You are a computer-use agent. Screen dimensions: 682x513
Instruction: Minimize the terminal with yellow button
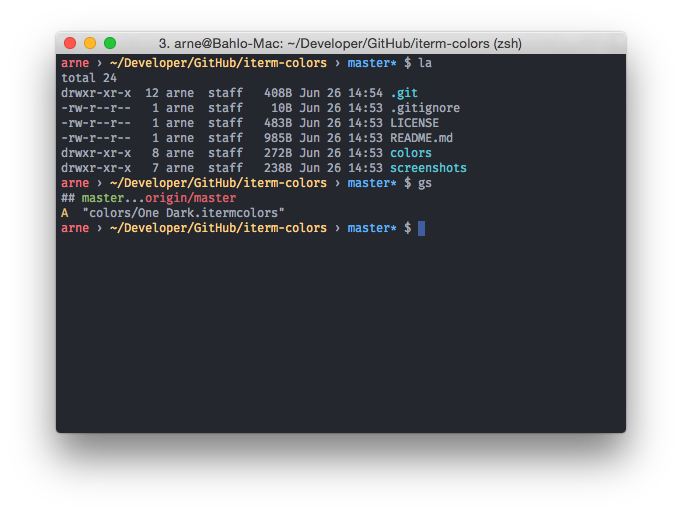click(x=90, y=43)
